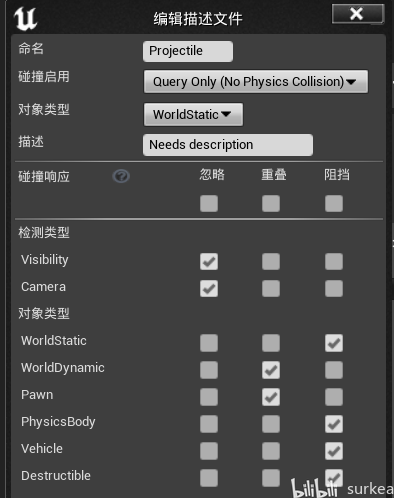The width and height of the screenshot is (394, 498).
Task: Set Destructible to 忽略
Action: [x=209, y=478]
